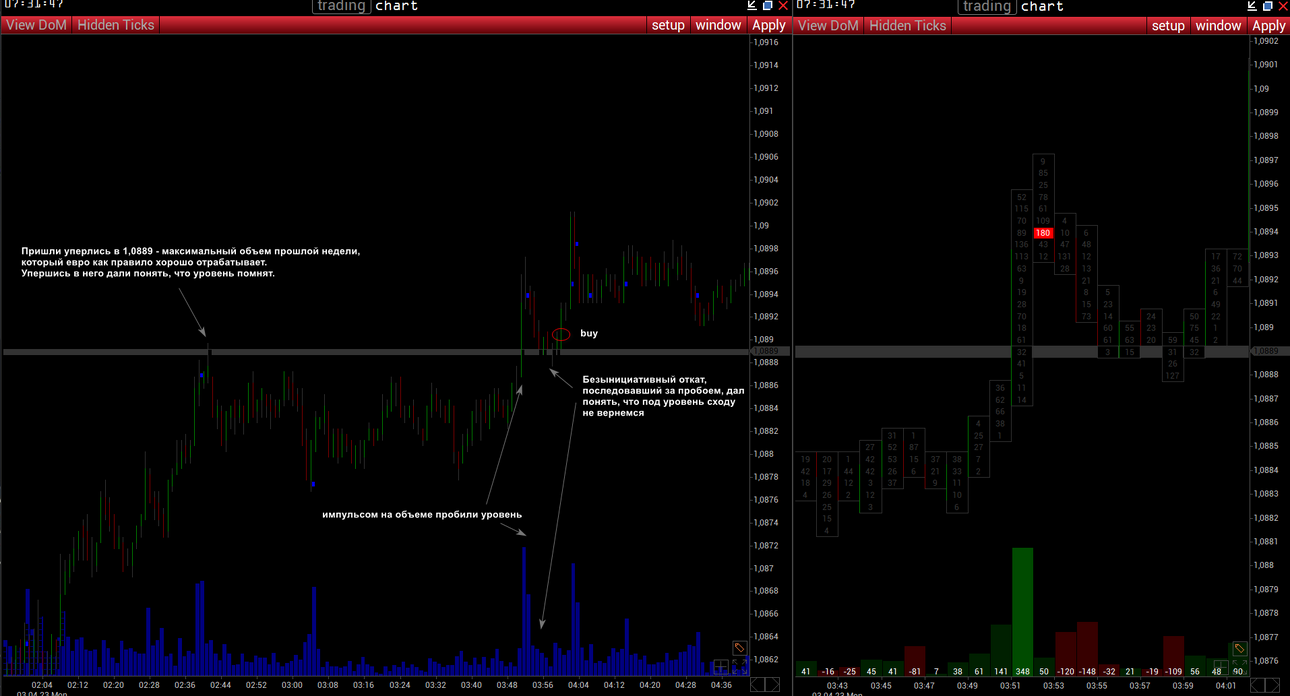Screen dimensions: 1290x696
Task: Close the cluster chart window
Action: (1282, 6)
